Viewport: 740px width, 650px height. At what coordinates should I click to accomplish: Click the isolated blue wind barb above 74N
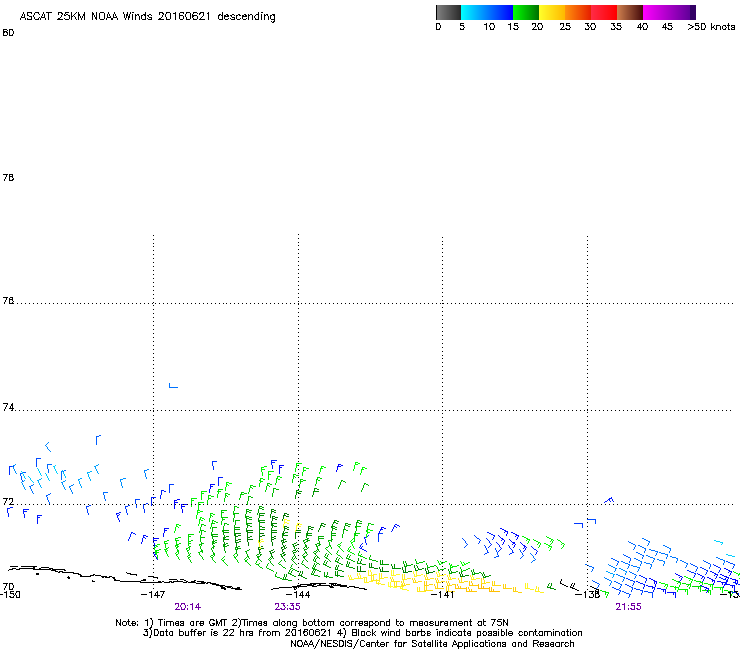coord(173,386)
